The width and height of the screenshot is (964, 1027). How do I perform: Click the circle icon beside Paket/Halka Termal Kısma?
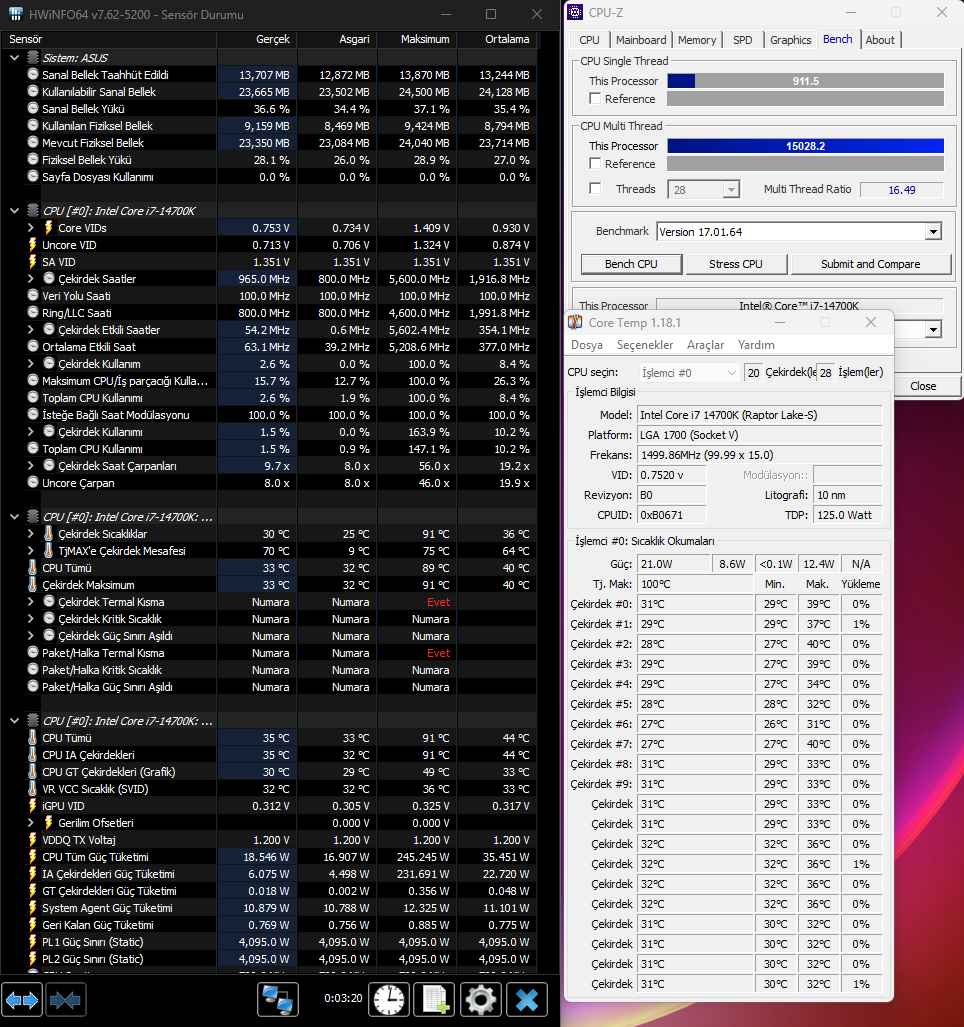click(33, 652)
